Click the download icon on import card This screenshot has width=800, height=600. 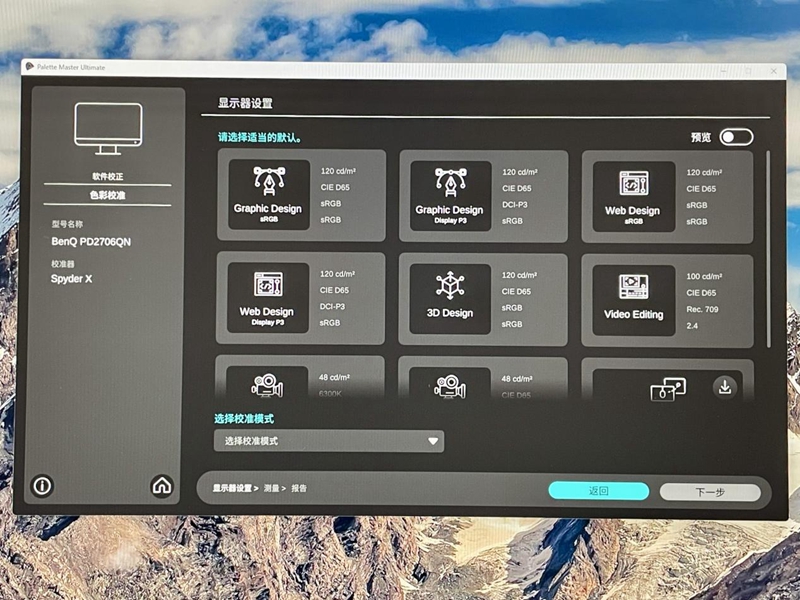pyautogui.click(x=725, y=387)
